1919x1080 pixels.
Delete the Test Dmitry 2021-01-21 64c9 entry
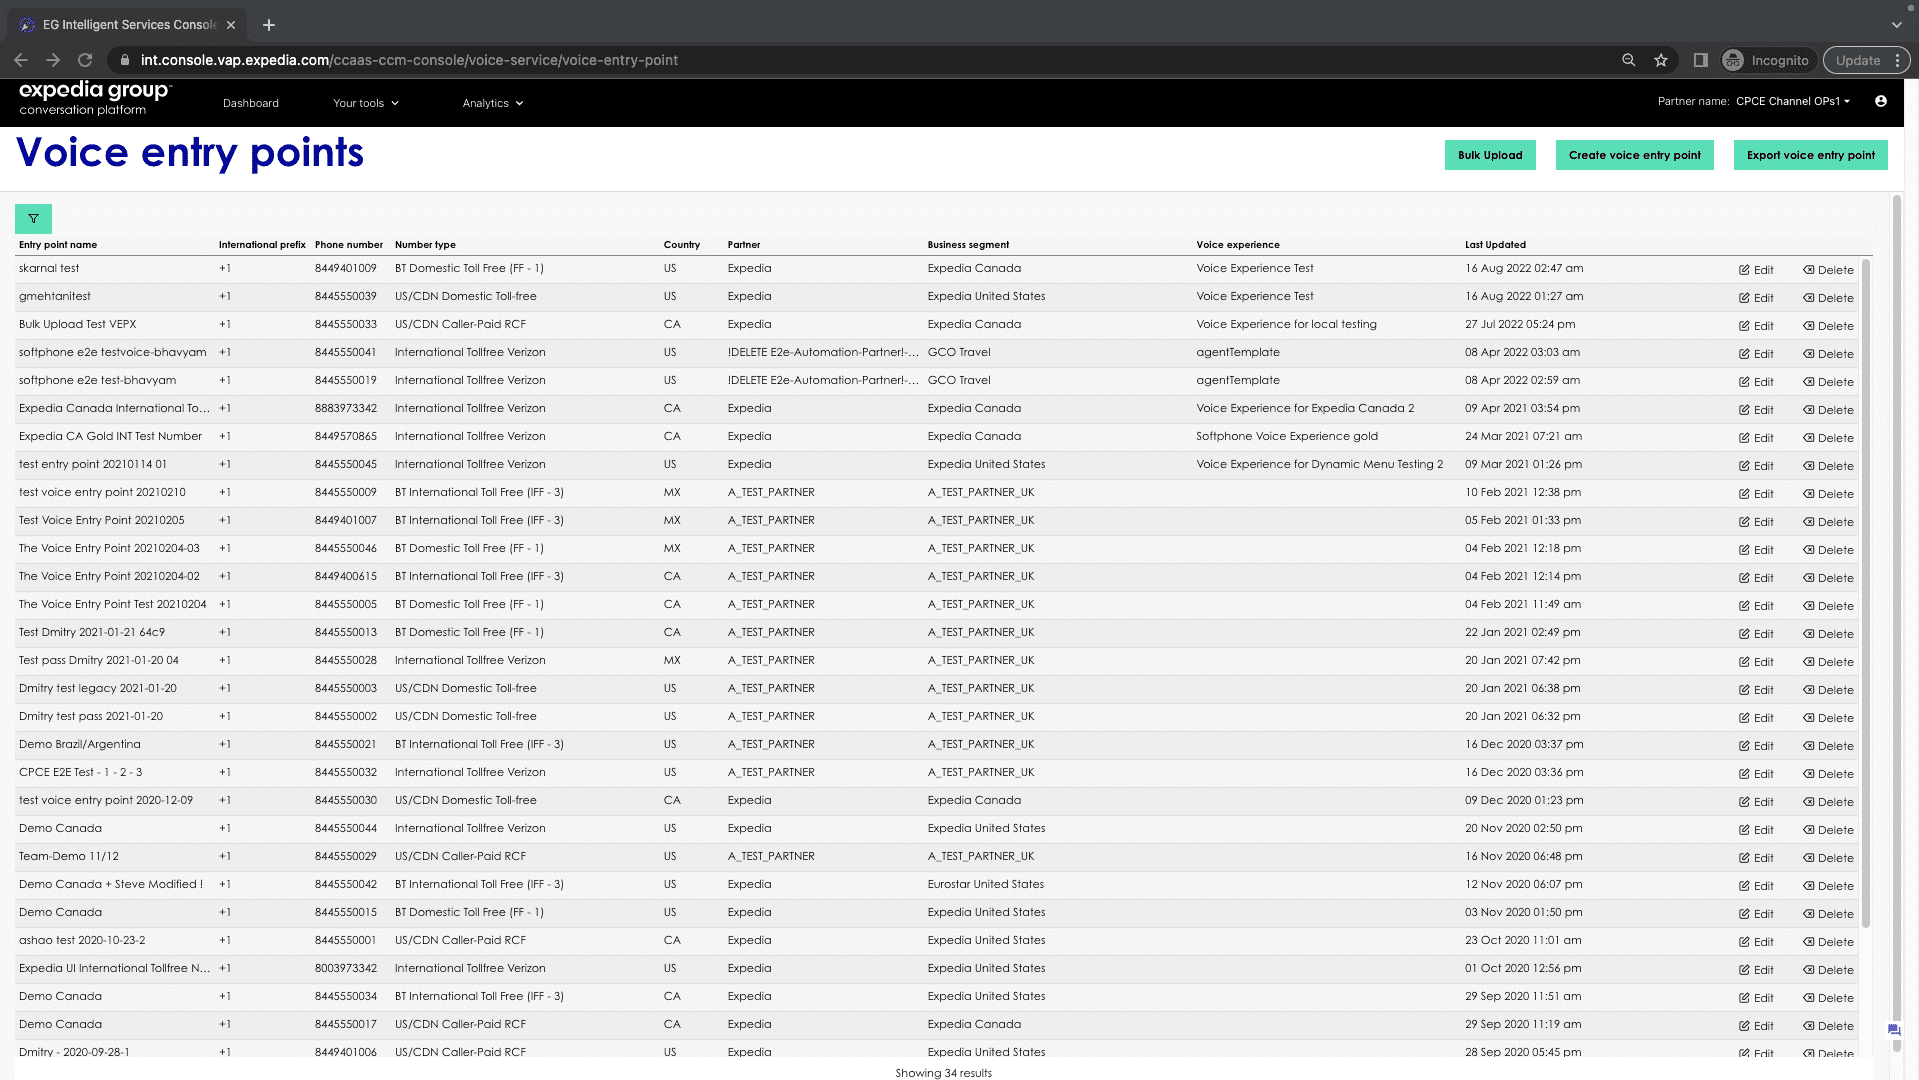click(1828, 633)
